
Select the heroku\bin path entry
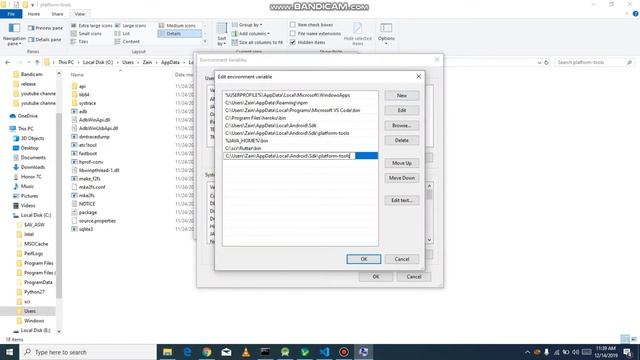[300, 118]
